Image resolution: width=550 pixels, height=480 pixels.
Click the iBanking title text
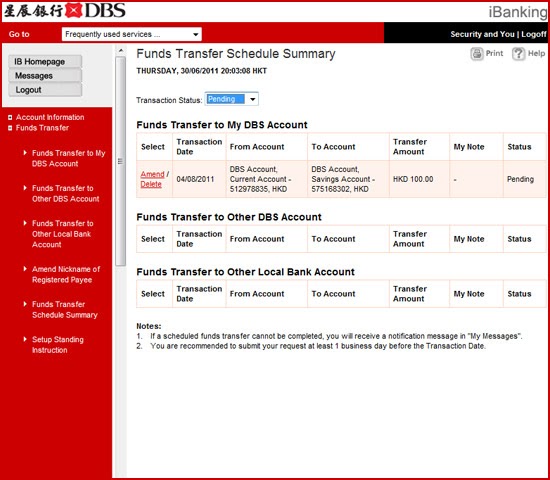(518, 12)
